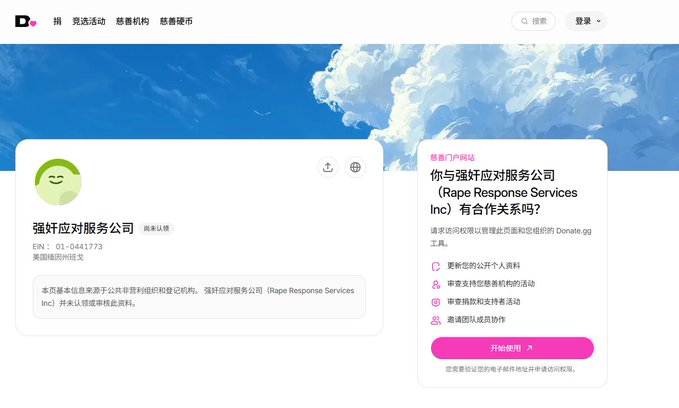Open the globe website icon
Viewport: 679px width, 408px height.
point(355,167)
